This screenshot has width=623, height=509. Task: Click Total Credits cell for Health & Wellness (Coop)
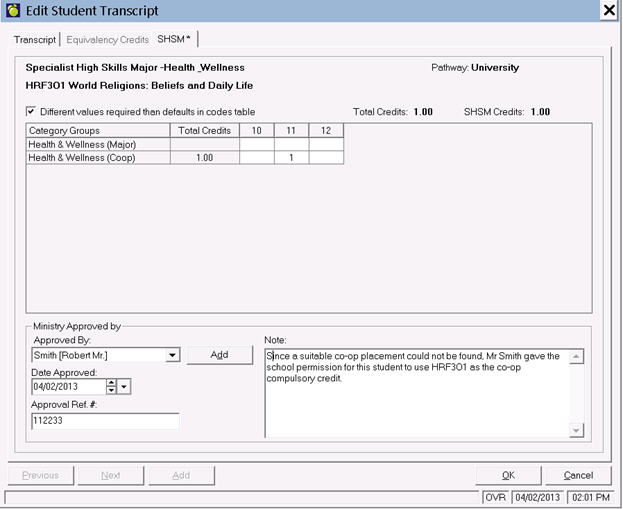point(204,158)
